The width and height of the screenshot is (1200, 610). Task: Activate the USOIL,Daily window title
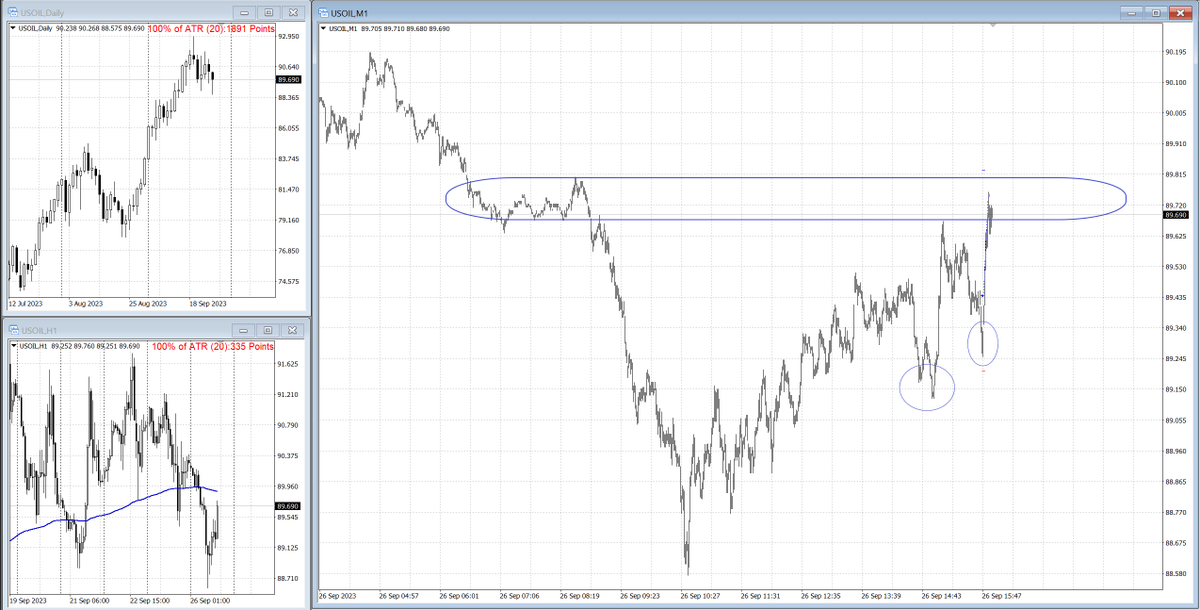pos(43,13)
